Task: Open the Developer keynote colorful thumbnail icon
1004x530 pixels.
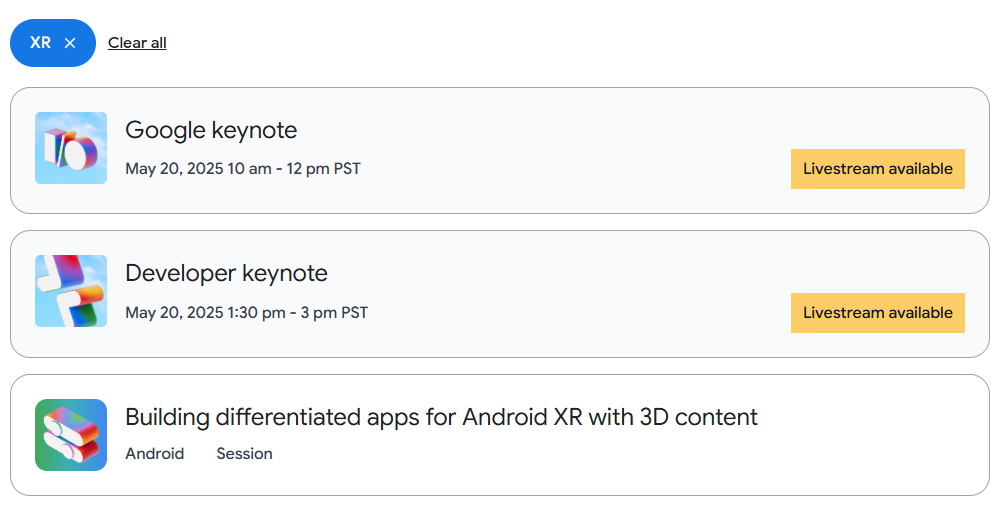Action: pyautogui.click(x=71, y=291)
